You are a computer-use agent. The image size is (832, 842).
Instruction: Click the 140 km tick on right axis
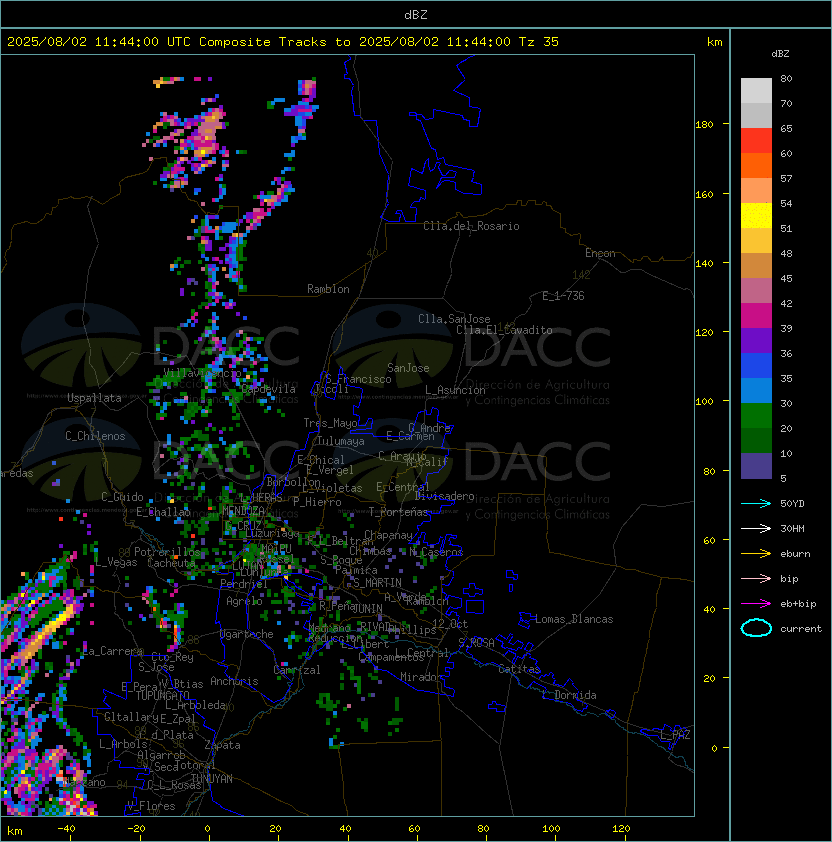pyautogui.click(x=704, y=264)
